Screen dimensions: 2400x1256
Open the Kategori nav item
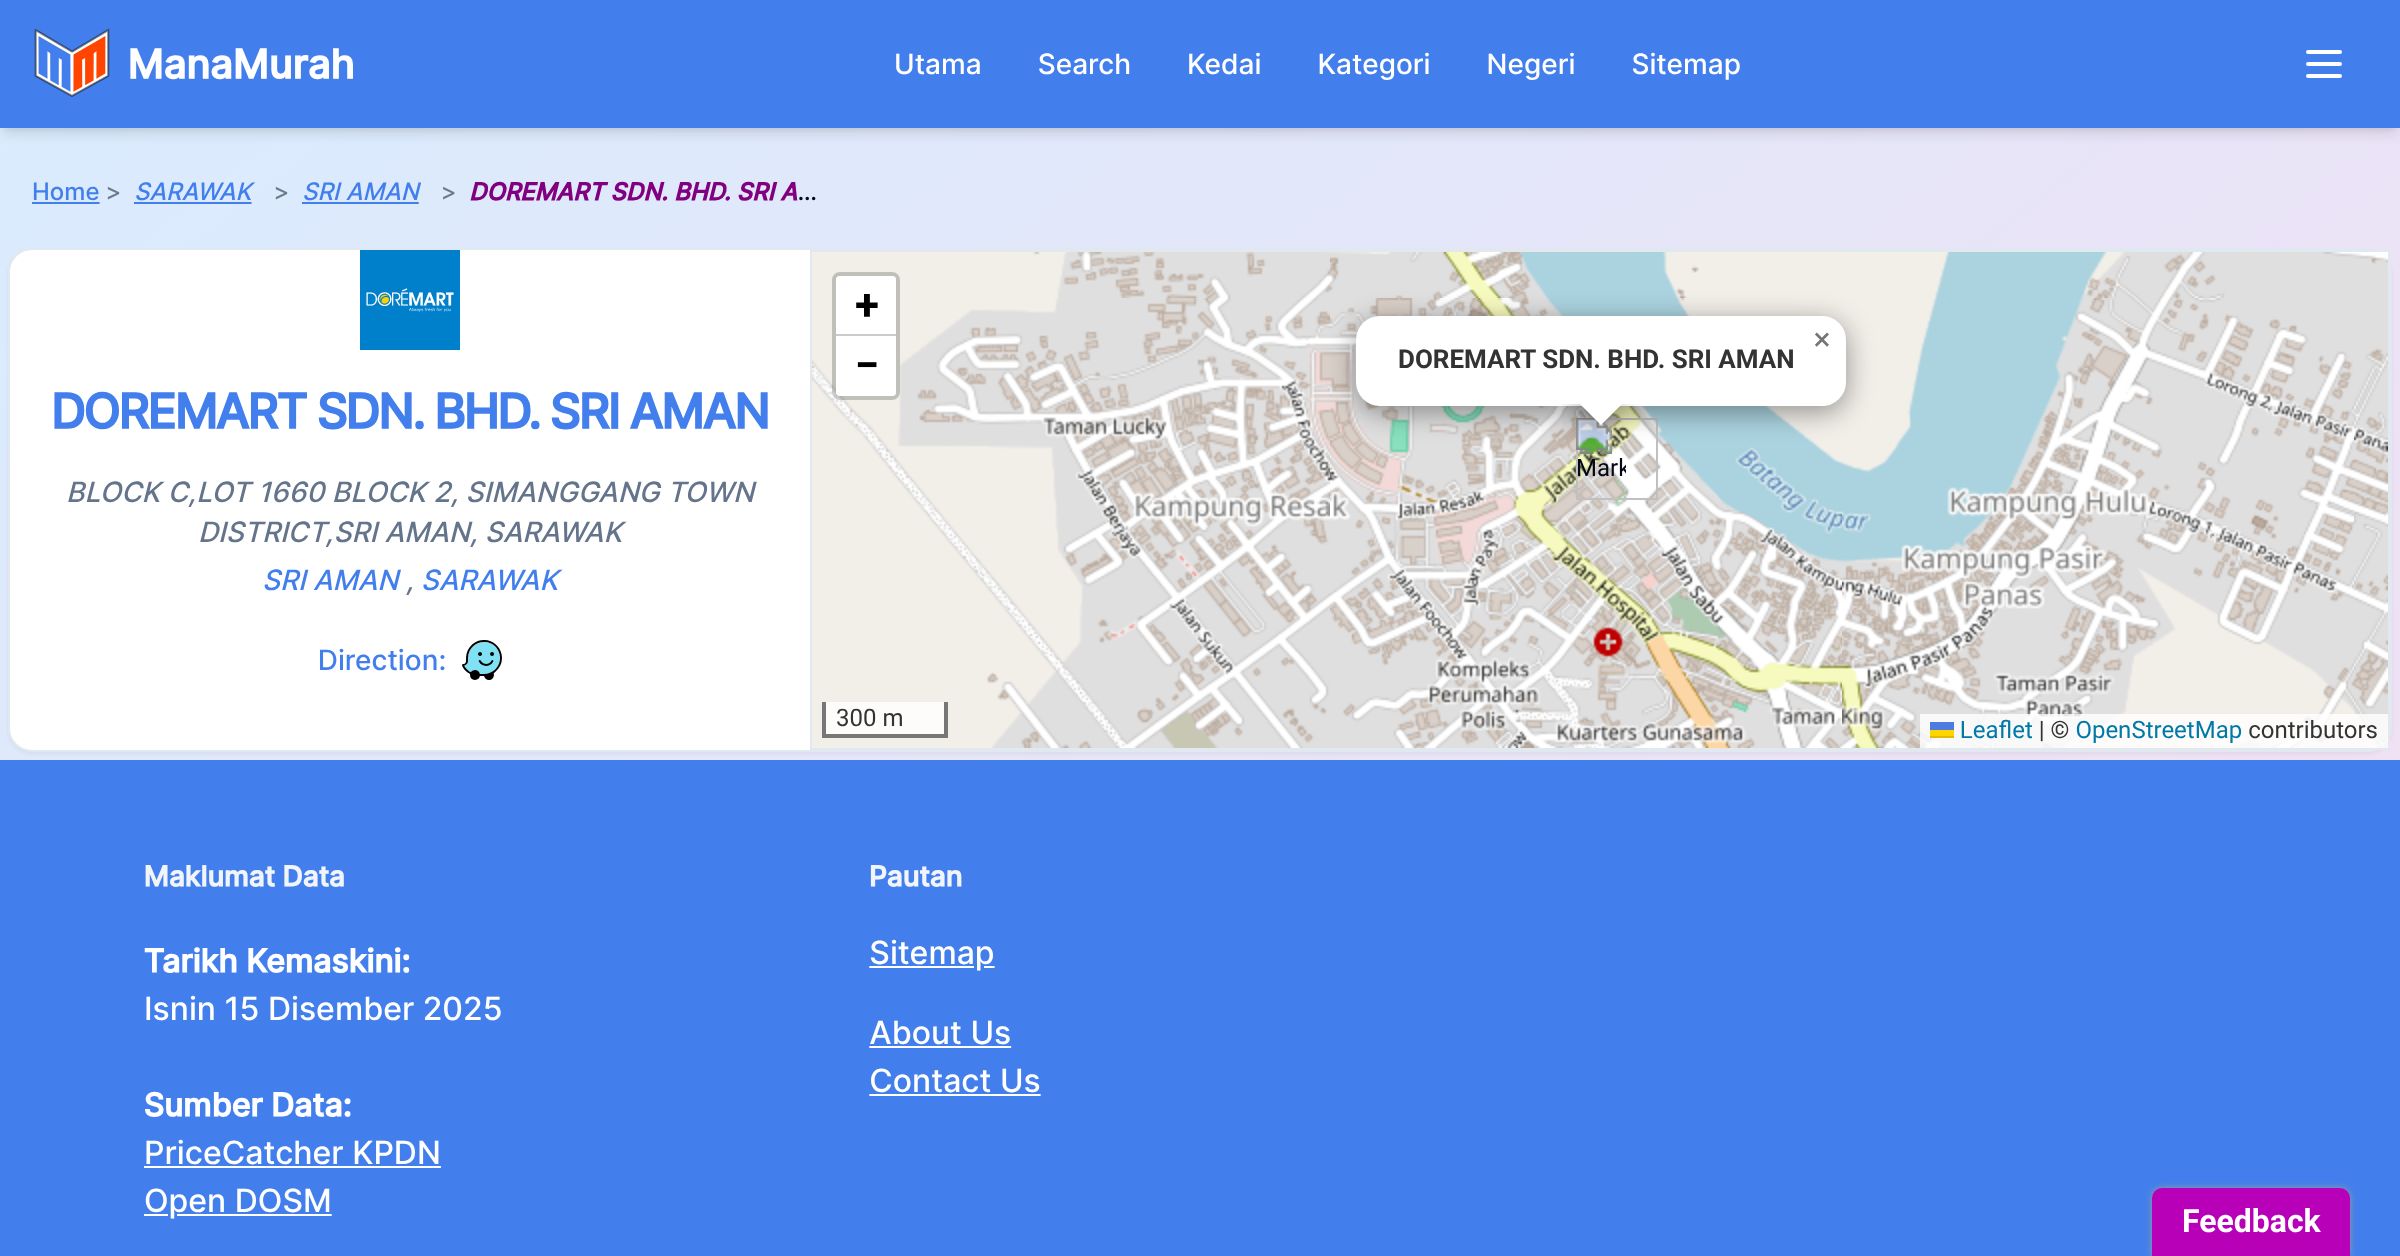pos(1373,64)
